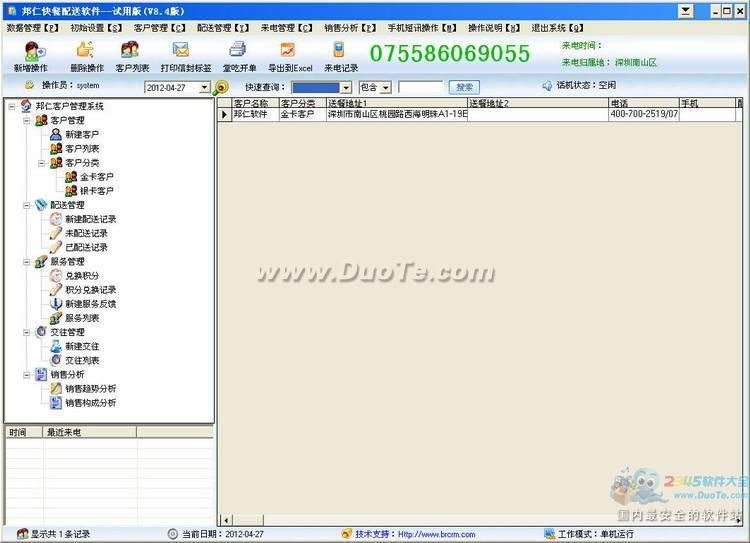Open 服务列表 in tree

tap(82, 318)
